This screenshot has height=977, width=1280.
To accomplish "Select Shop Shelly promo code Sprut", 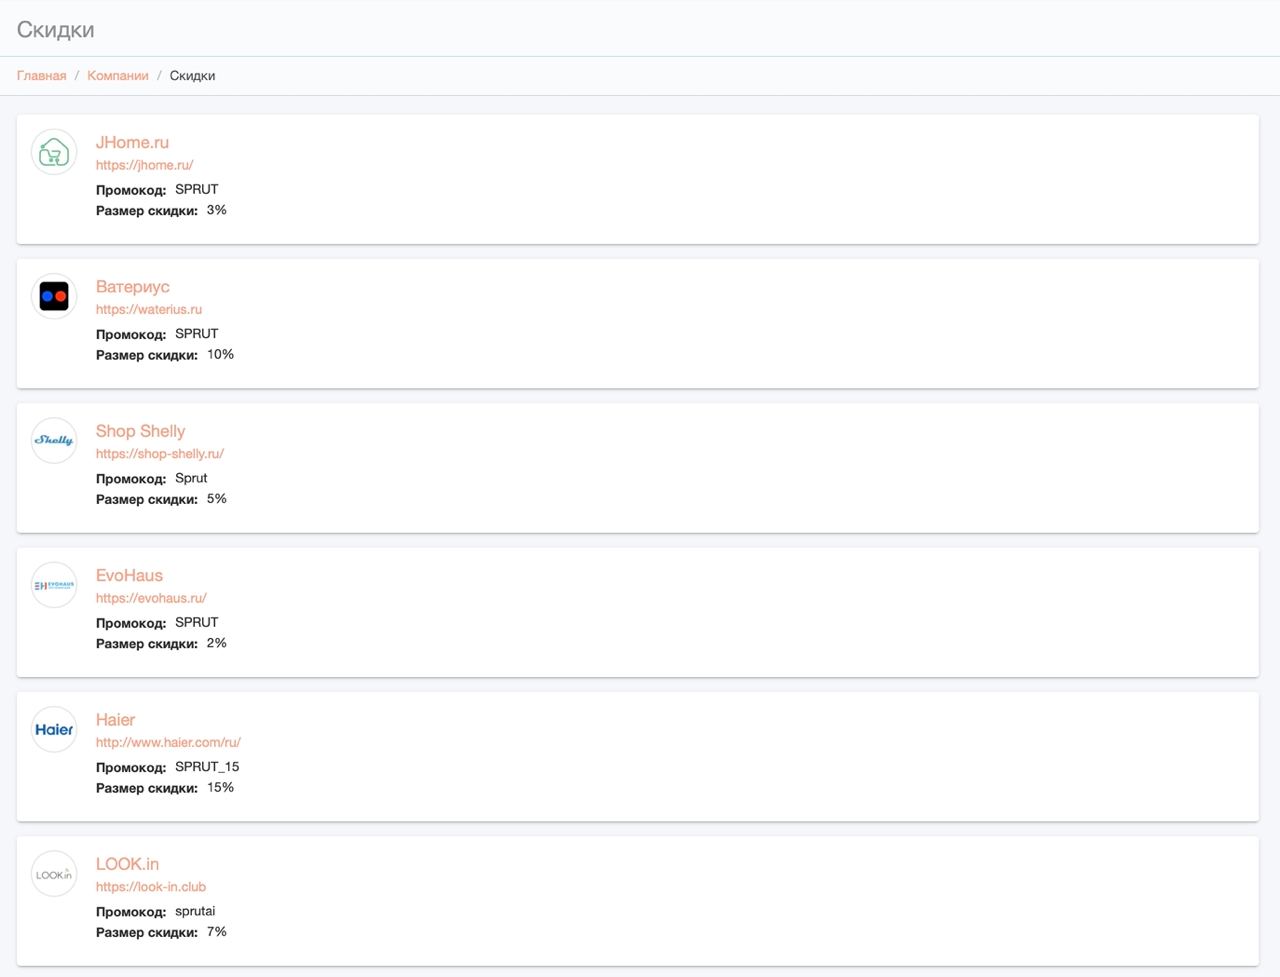I will (191, 478).
